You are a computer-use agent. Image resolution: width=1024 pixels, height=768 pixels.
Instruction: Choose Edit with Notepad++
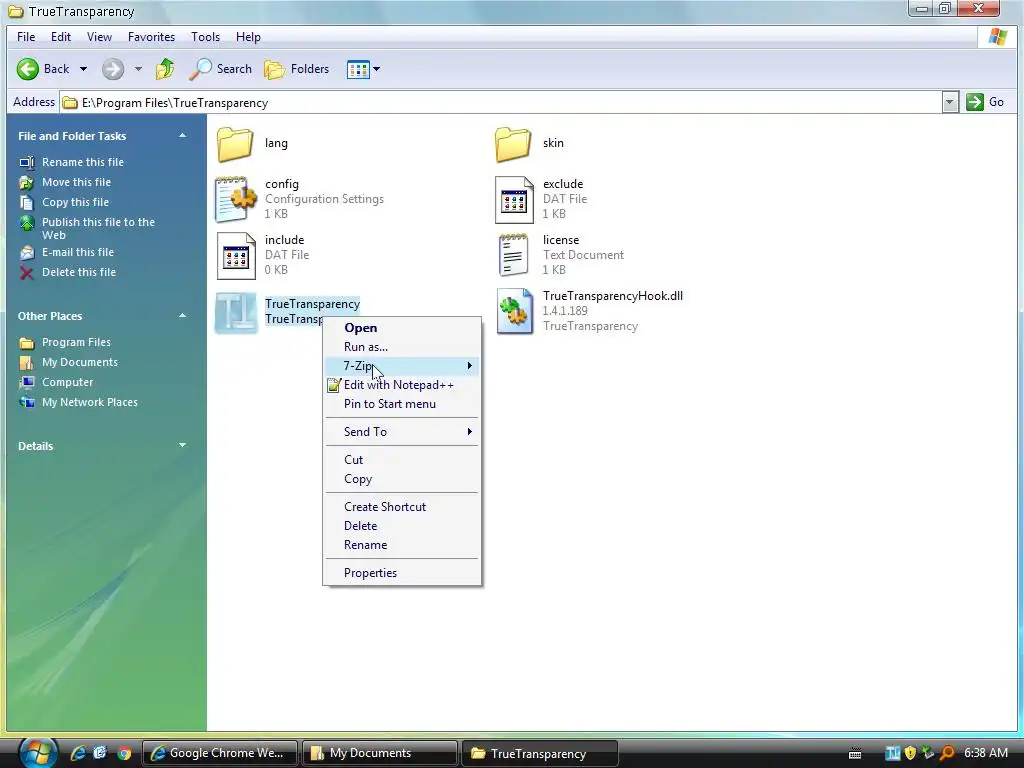(402, 385)
